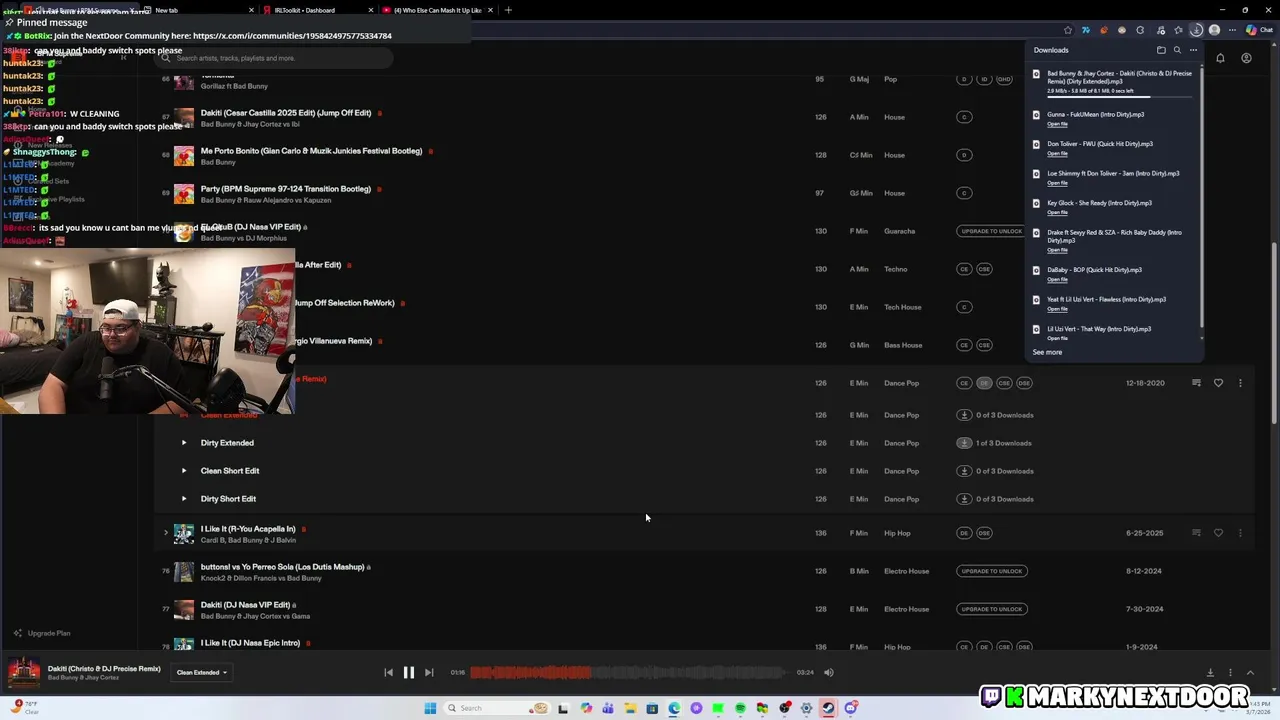Open the Me Porto Bonito track thumbnail
The height and width of the screenshot is (720, 1280).
click(184, 155)
